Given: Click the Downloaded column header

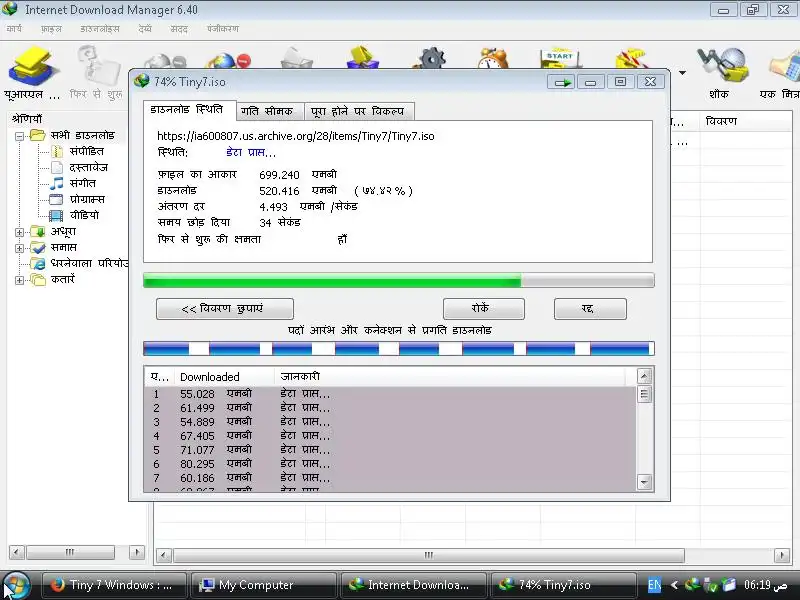Looking at the screenshot, I should click(x=224, y=377).
